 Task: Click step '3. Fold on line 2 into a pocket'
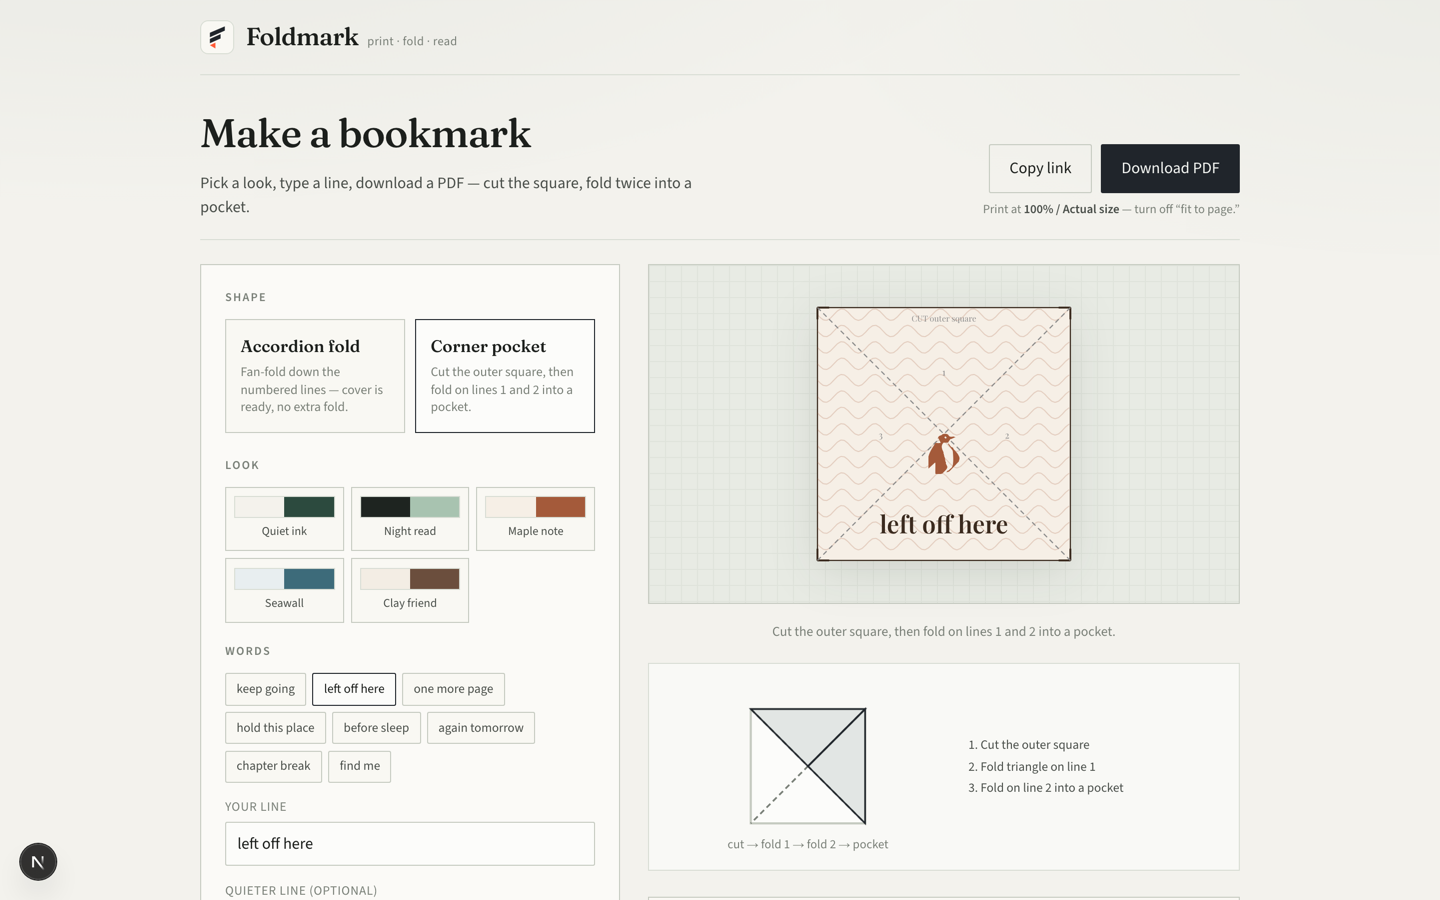1046,788
